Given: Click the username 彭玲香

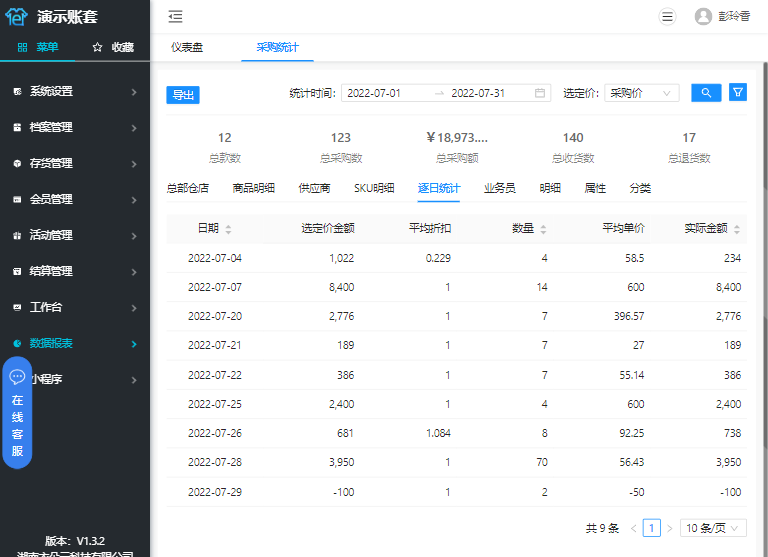Looking at the screenshot, I should click(734, 17).
